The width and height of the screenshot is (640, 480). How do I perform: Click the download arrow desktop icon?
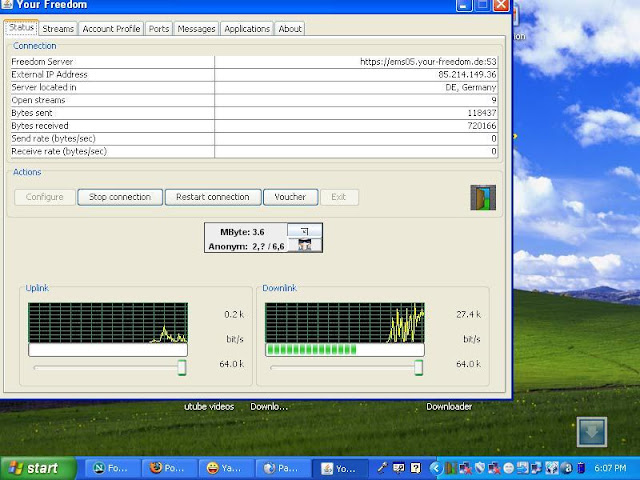[x=592, y=432]
